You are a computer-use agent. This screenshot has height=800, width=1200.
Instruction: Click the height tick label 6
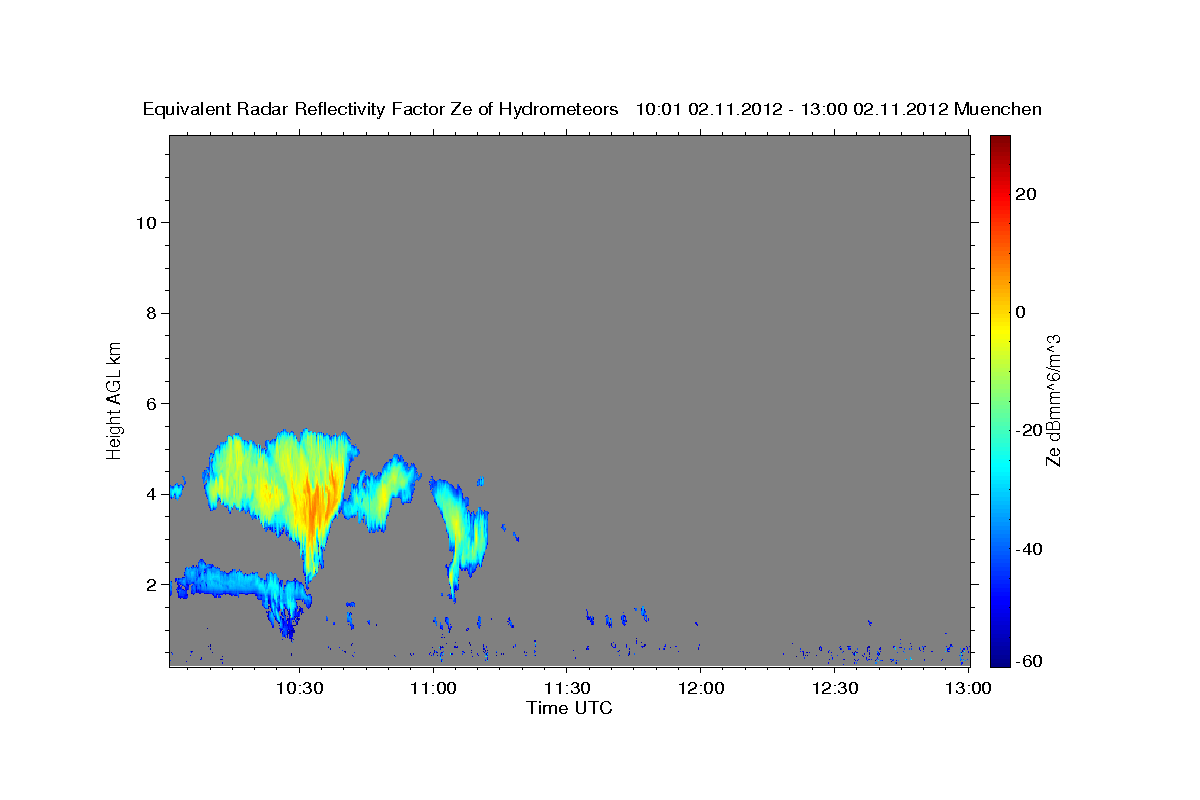tap(151, 403)
